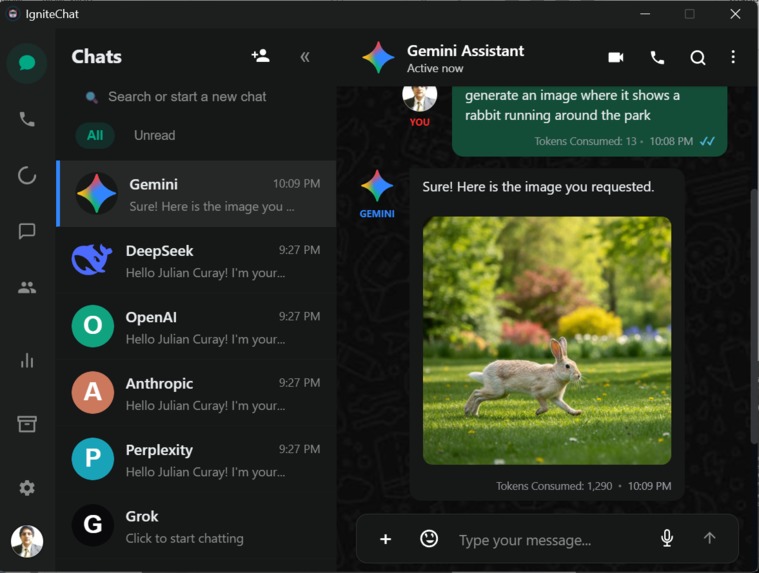The height and width of the screenshot is (573, 759).
Task: Open the Status circle icon in sidebar
Action: pos(27,175)
